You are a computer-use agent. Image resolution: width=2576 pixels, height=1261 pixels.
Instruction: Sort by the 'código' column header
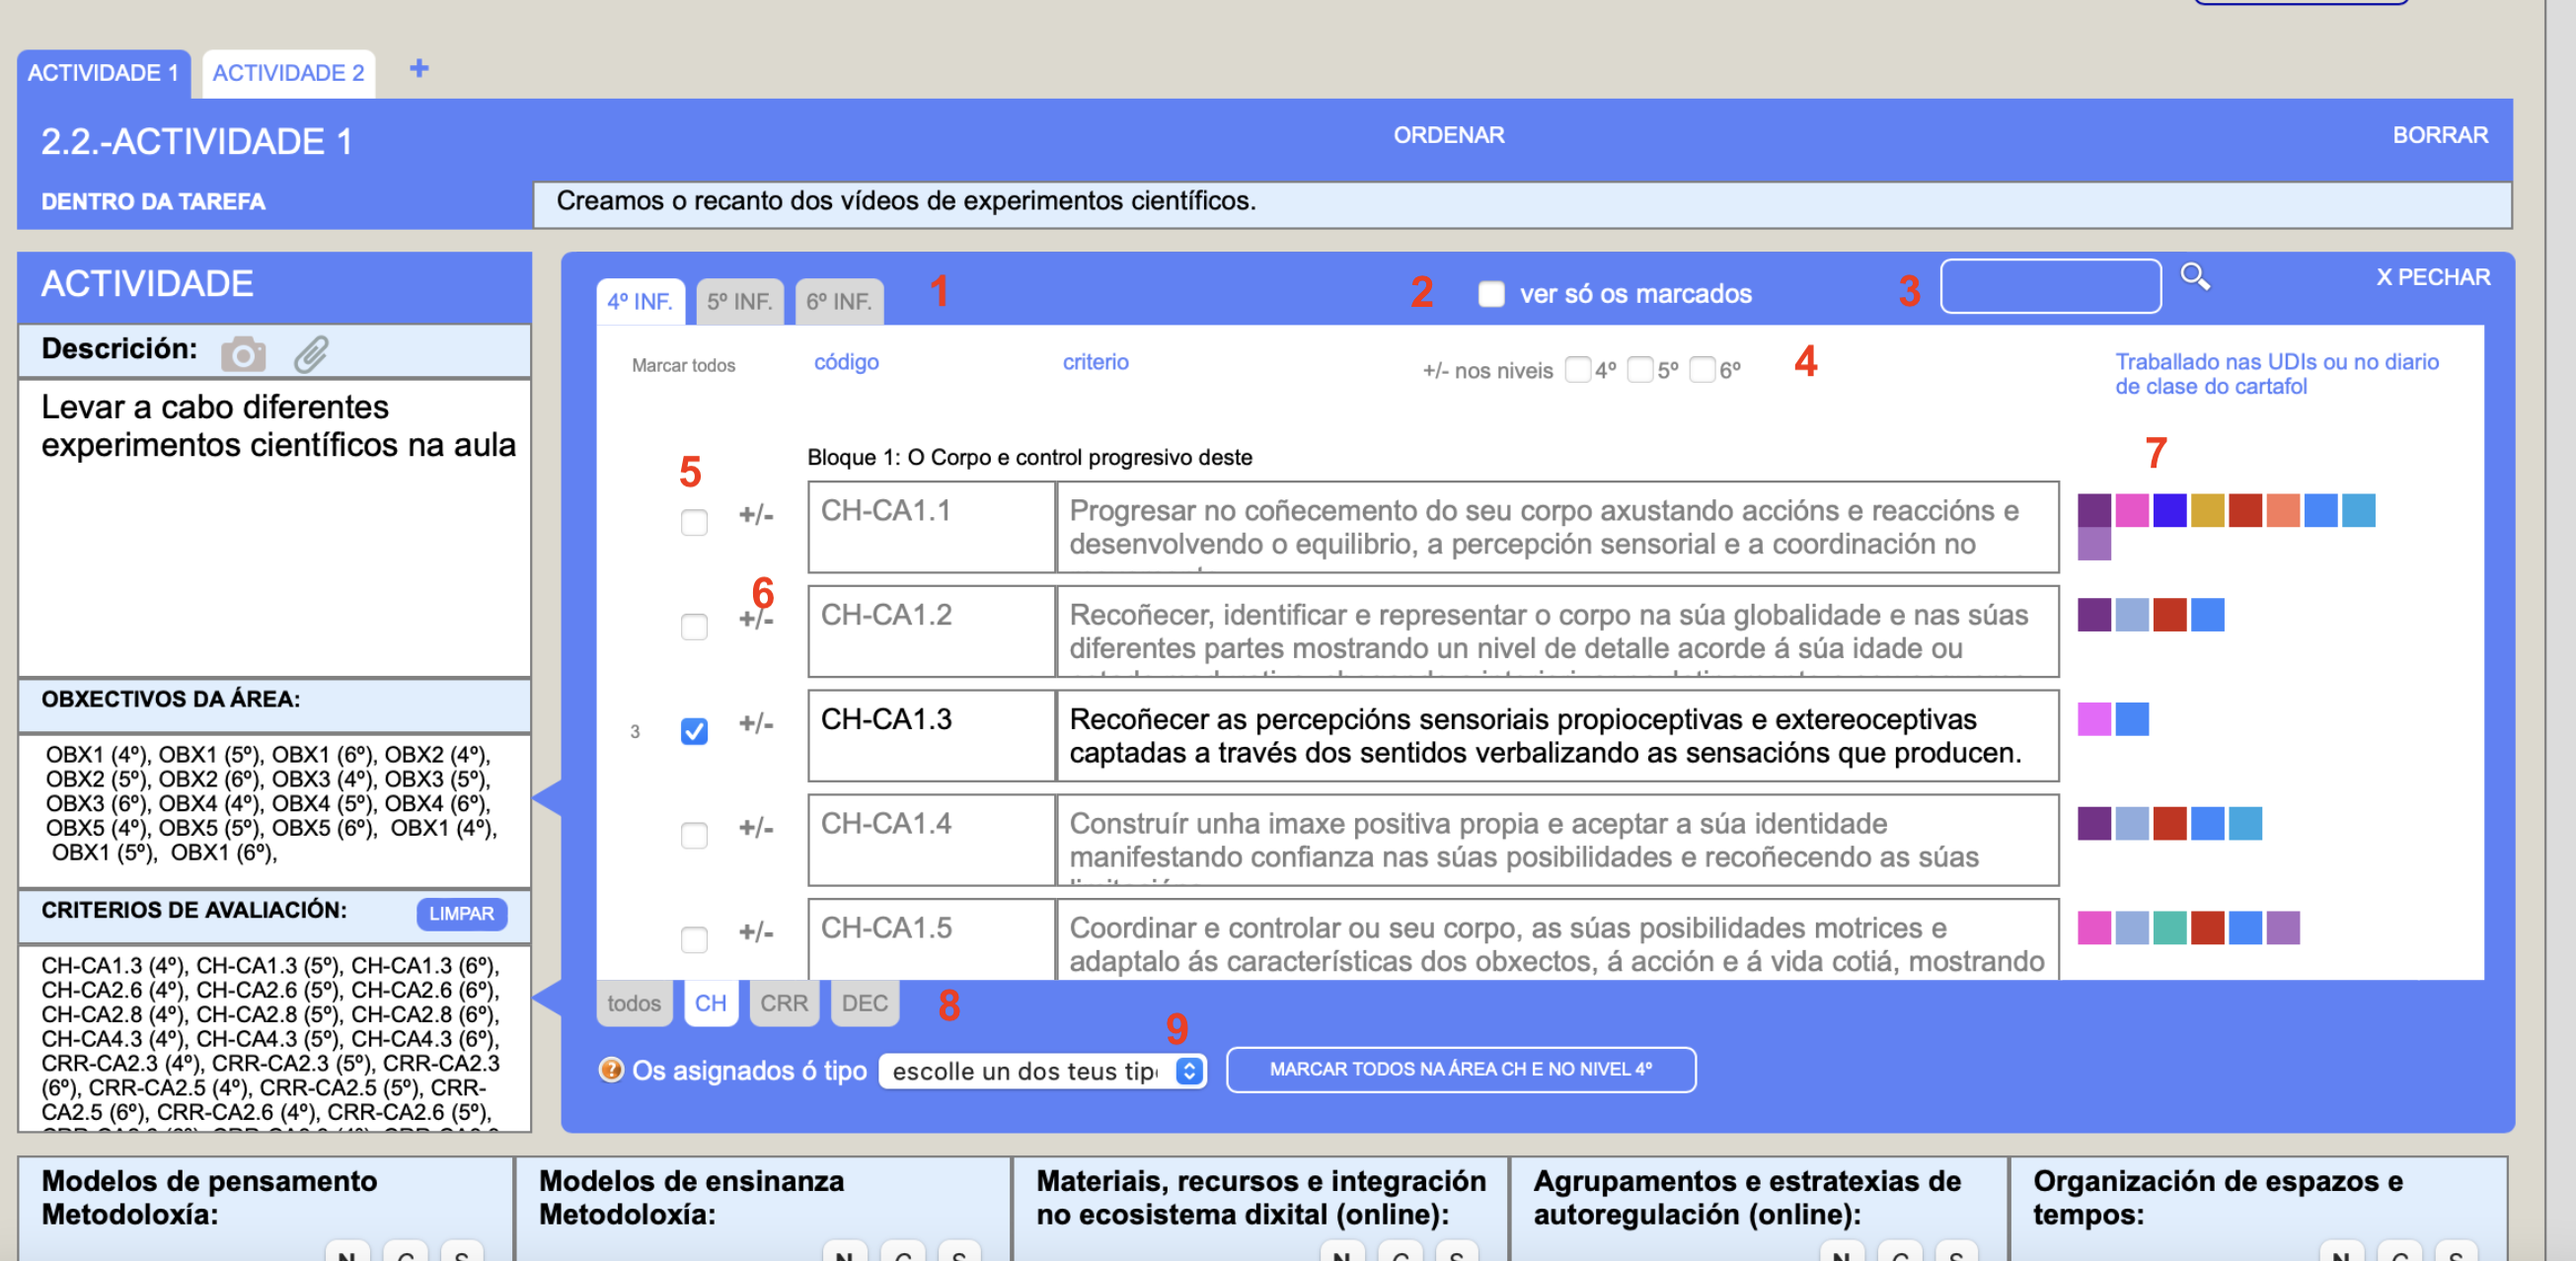846,362
